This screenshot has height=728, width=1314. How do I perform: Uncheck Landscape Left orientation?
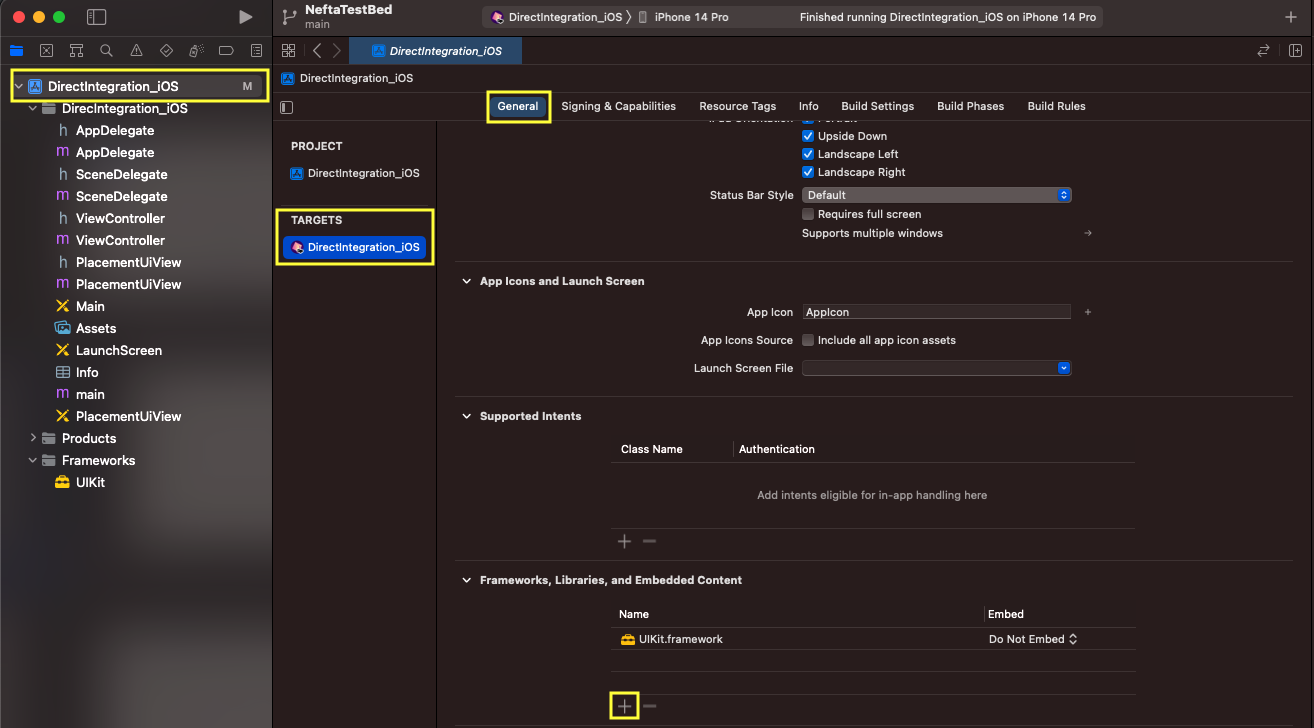808,154
